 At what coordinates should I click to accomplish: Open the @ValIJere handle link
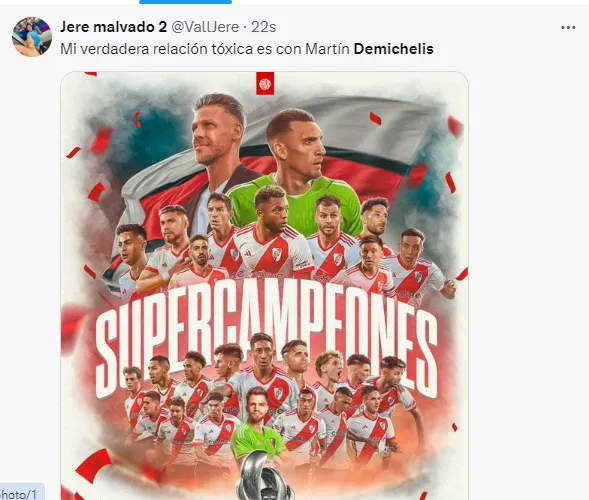coord(205,27)
